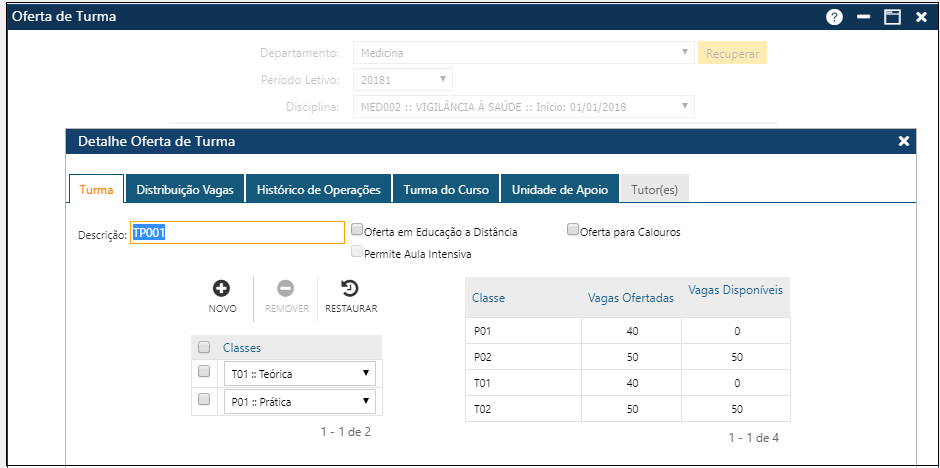
Task: Click the RESTAURAR restore icon
Action: click(350, 288)
